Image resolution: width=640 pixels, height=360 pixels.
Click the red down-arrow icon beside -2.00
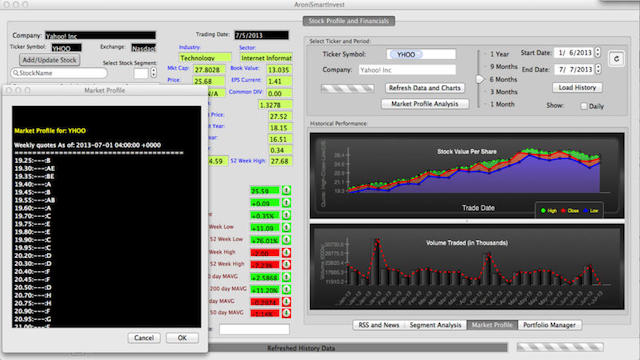coord(287,253)
